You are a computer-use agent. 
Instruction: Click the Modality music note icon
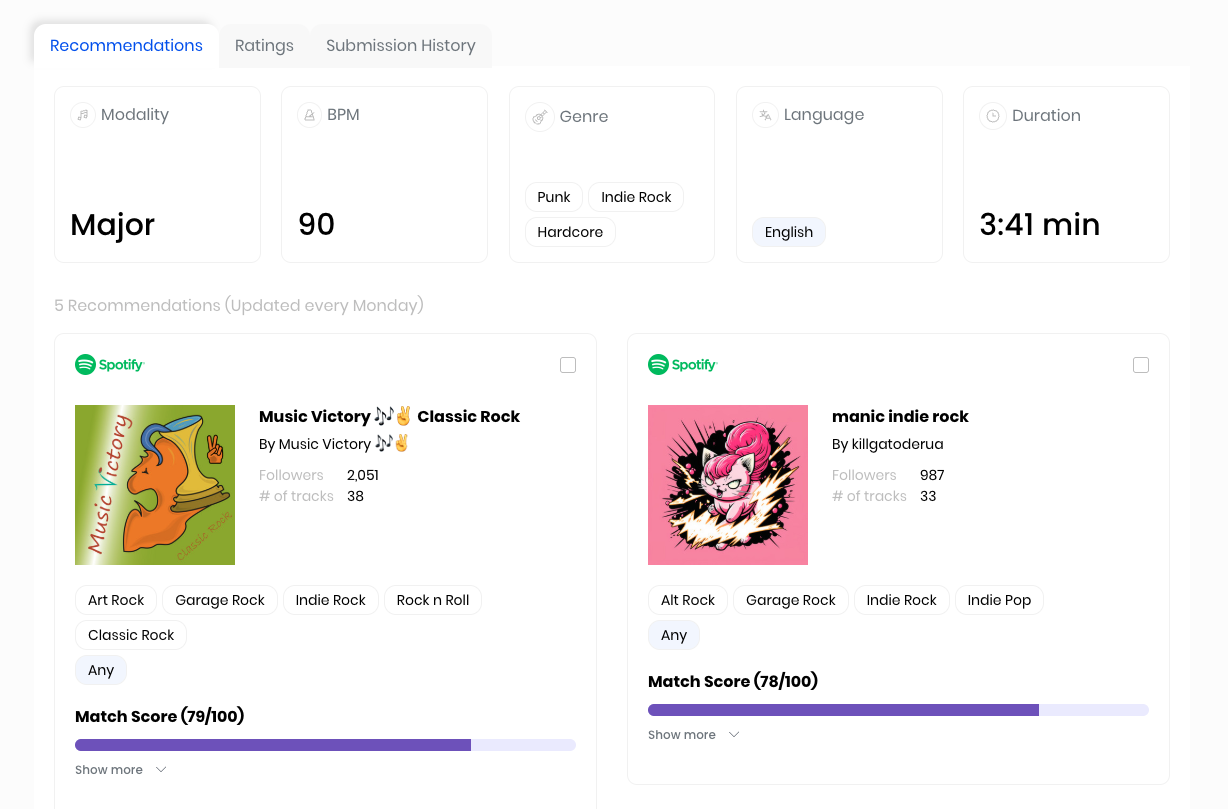tap(83, 115)
